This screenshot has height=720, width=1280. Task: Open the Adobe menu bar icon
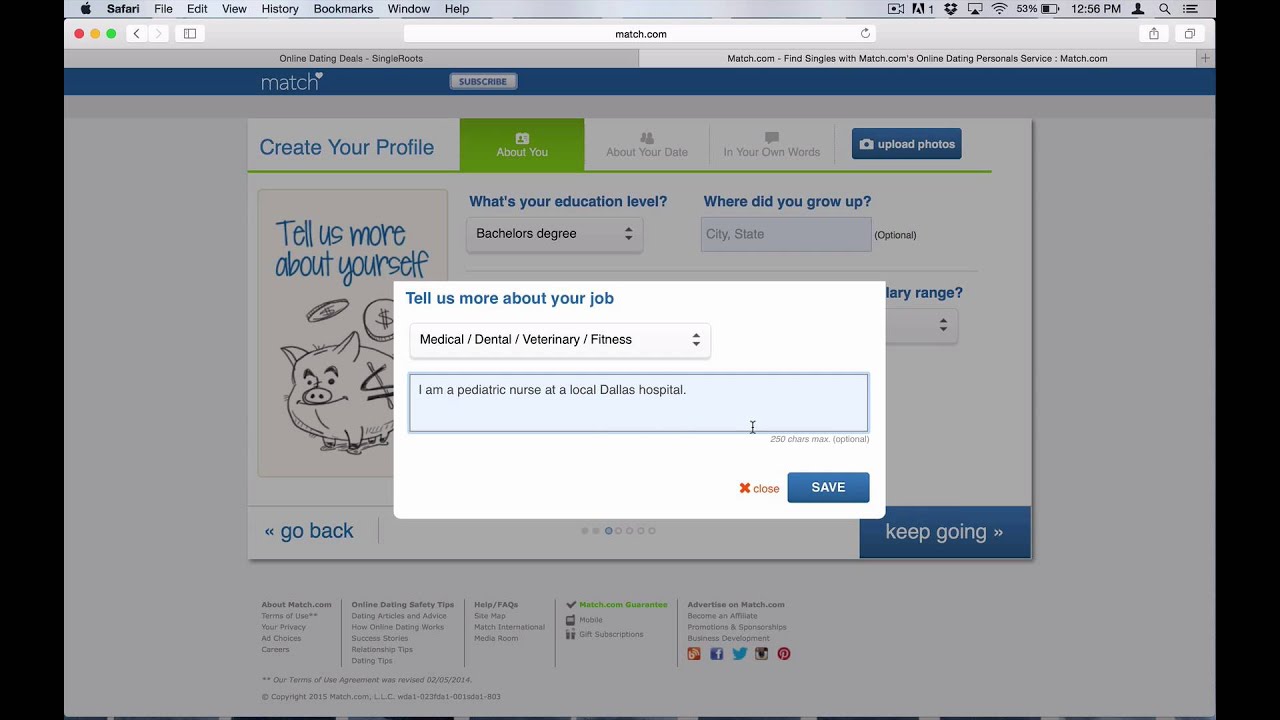click(923, 9)
